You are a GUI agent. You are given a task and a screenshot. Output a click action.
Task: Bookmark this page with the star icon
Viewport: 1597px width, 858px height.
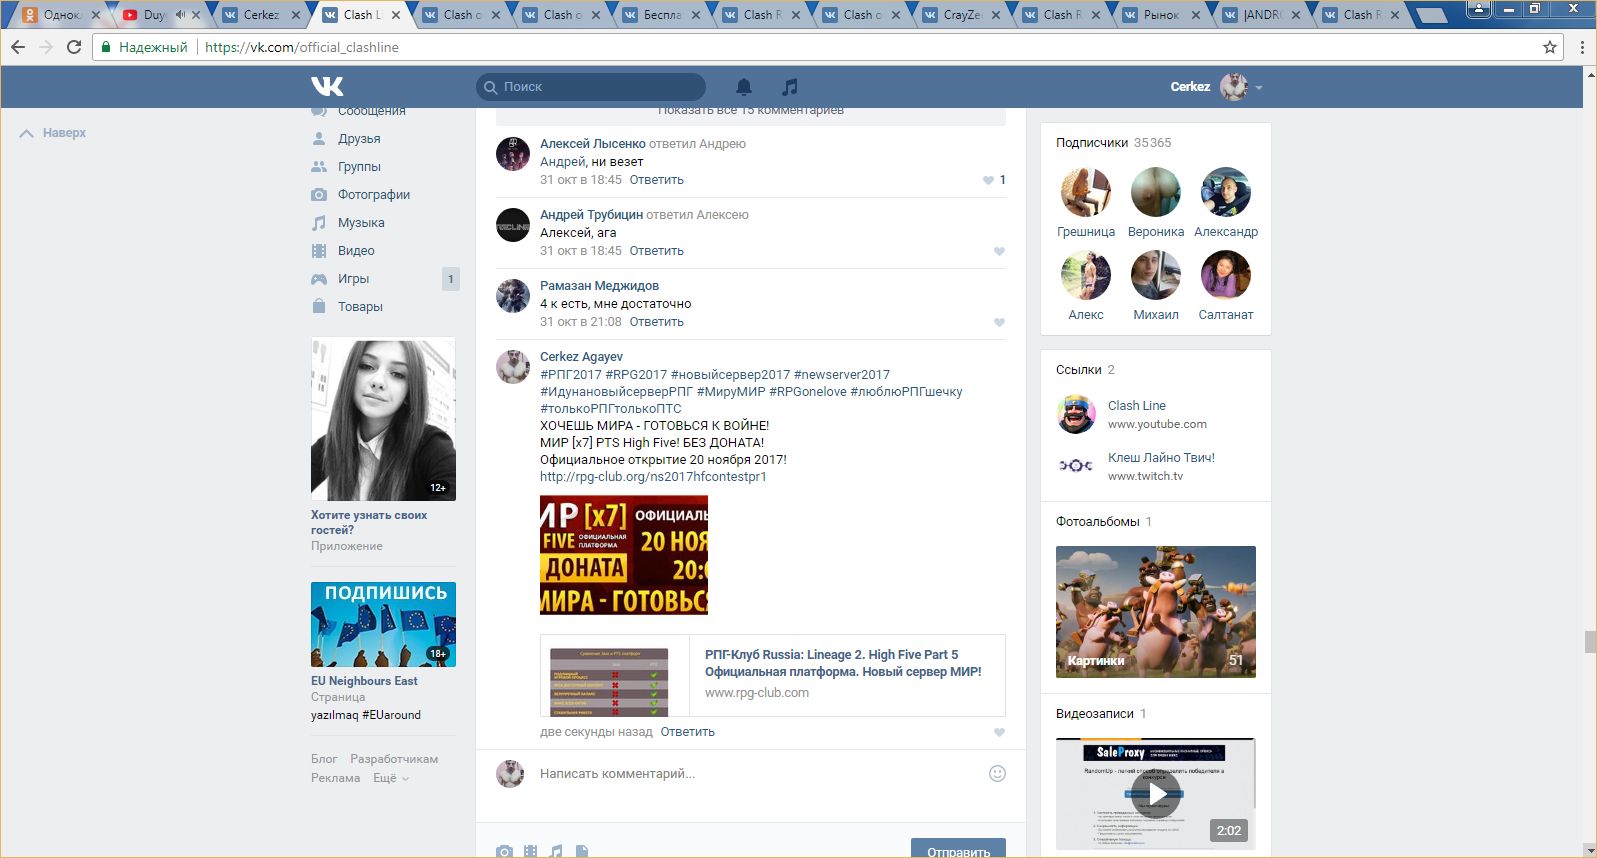1550,47
